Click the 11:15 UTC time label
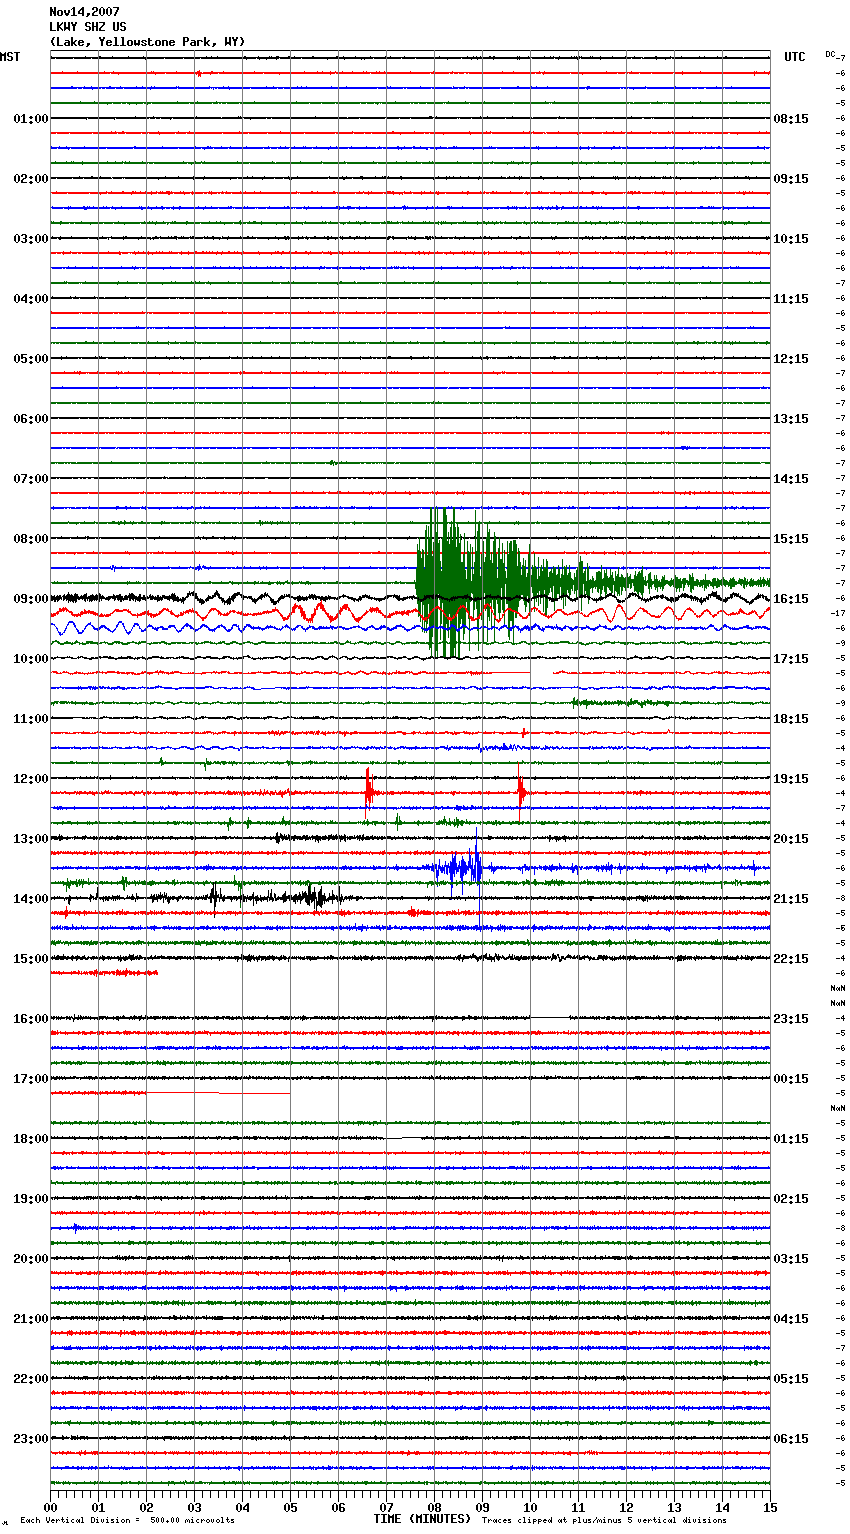The width and height of the screenshot is (850, 1534). (x=791, y=299)
